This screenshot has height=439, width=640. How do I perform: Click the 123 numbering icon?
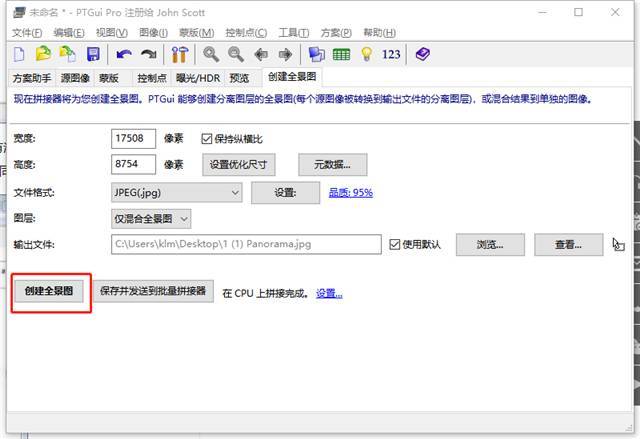point(391,54)
